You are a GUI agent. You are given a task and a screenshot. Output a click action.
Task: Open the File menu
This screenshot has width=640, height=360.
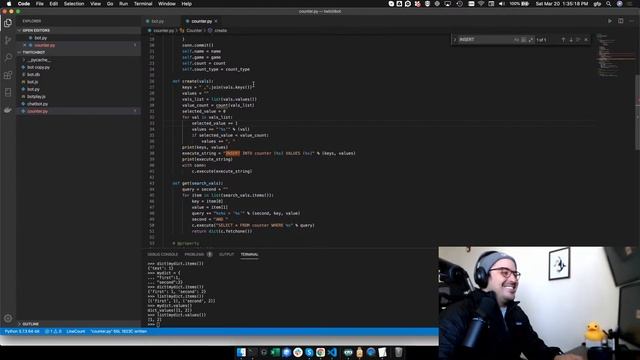point(40,4)
